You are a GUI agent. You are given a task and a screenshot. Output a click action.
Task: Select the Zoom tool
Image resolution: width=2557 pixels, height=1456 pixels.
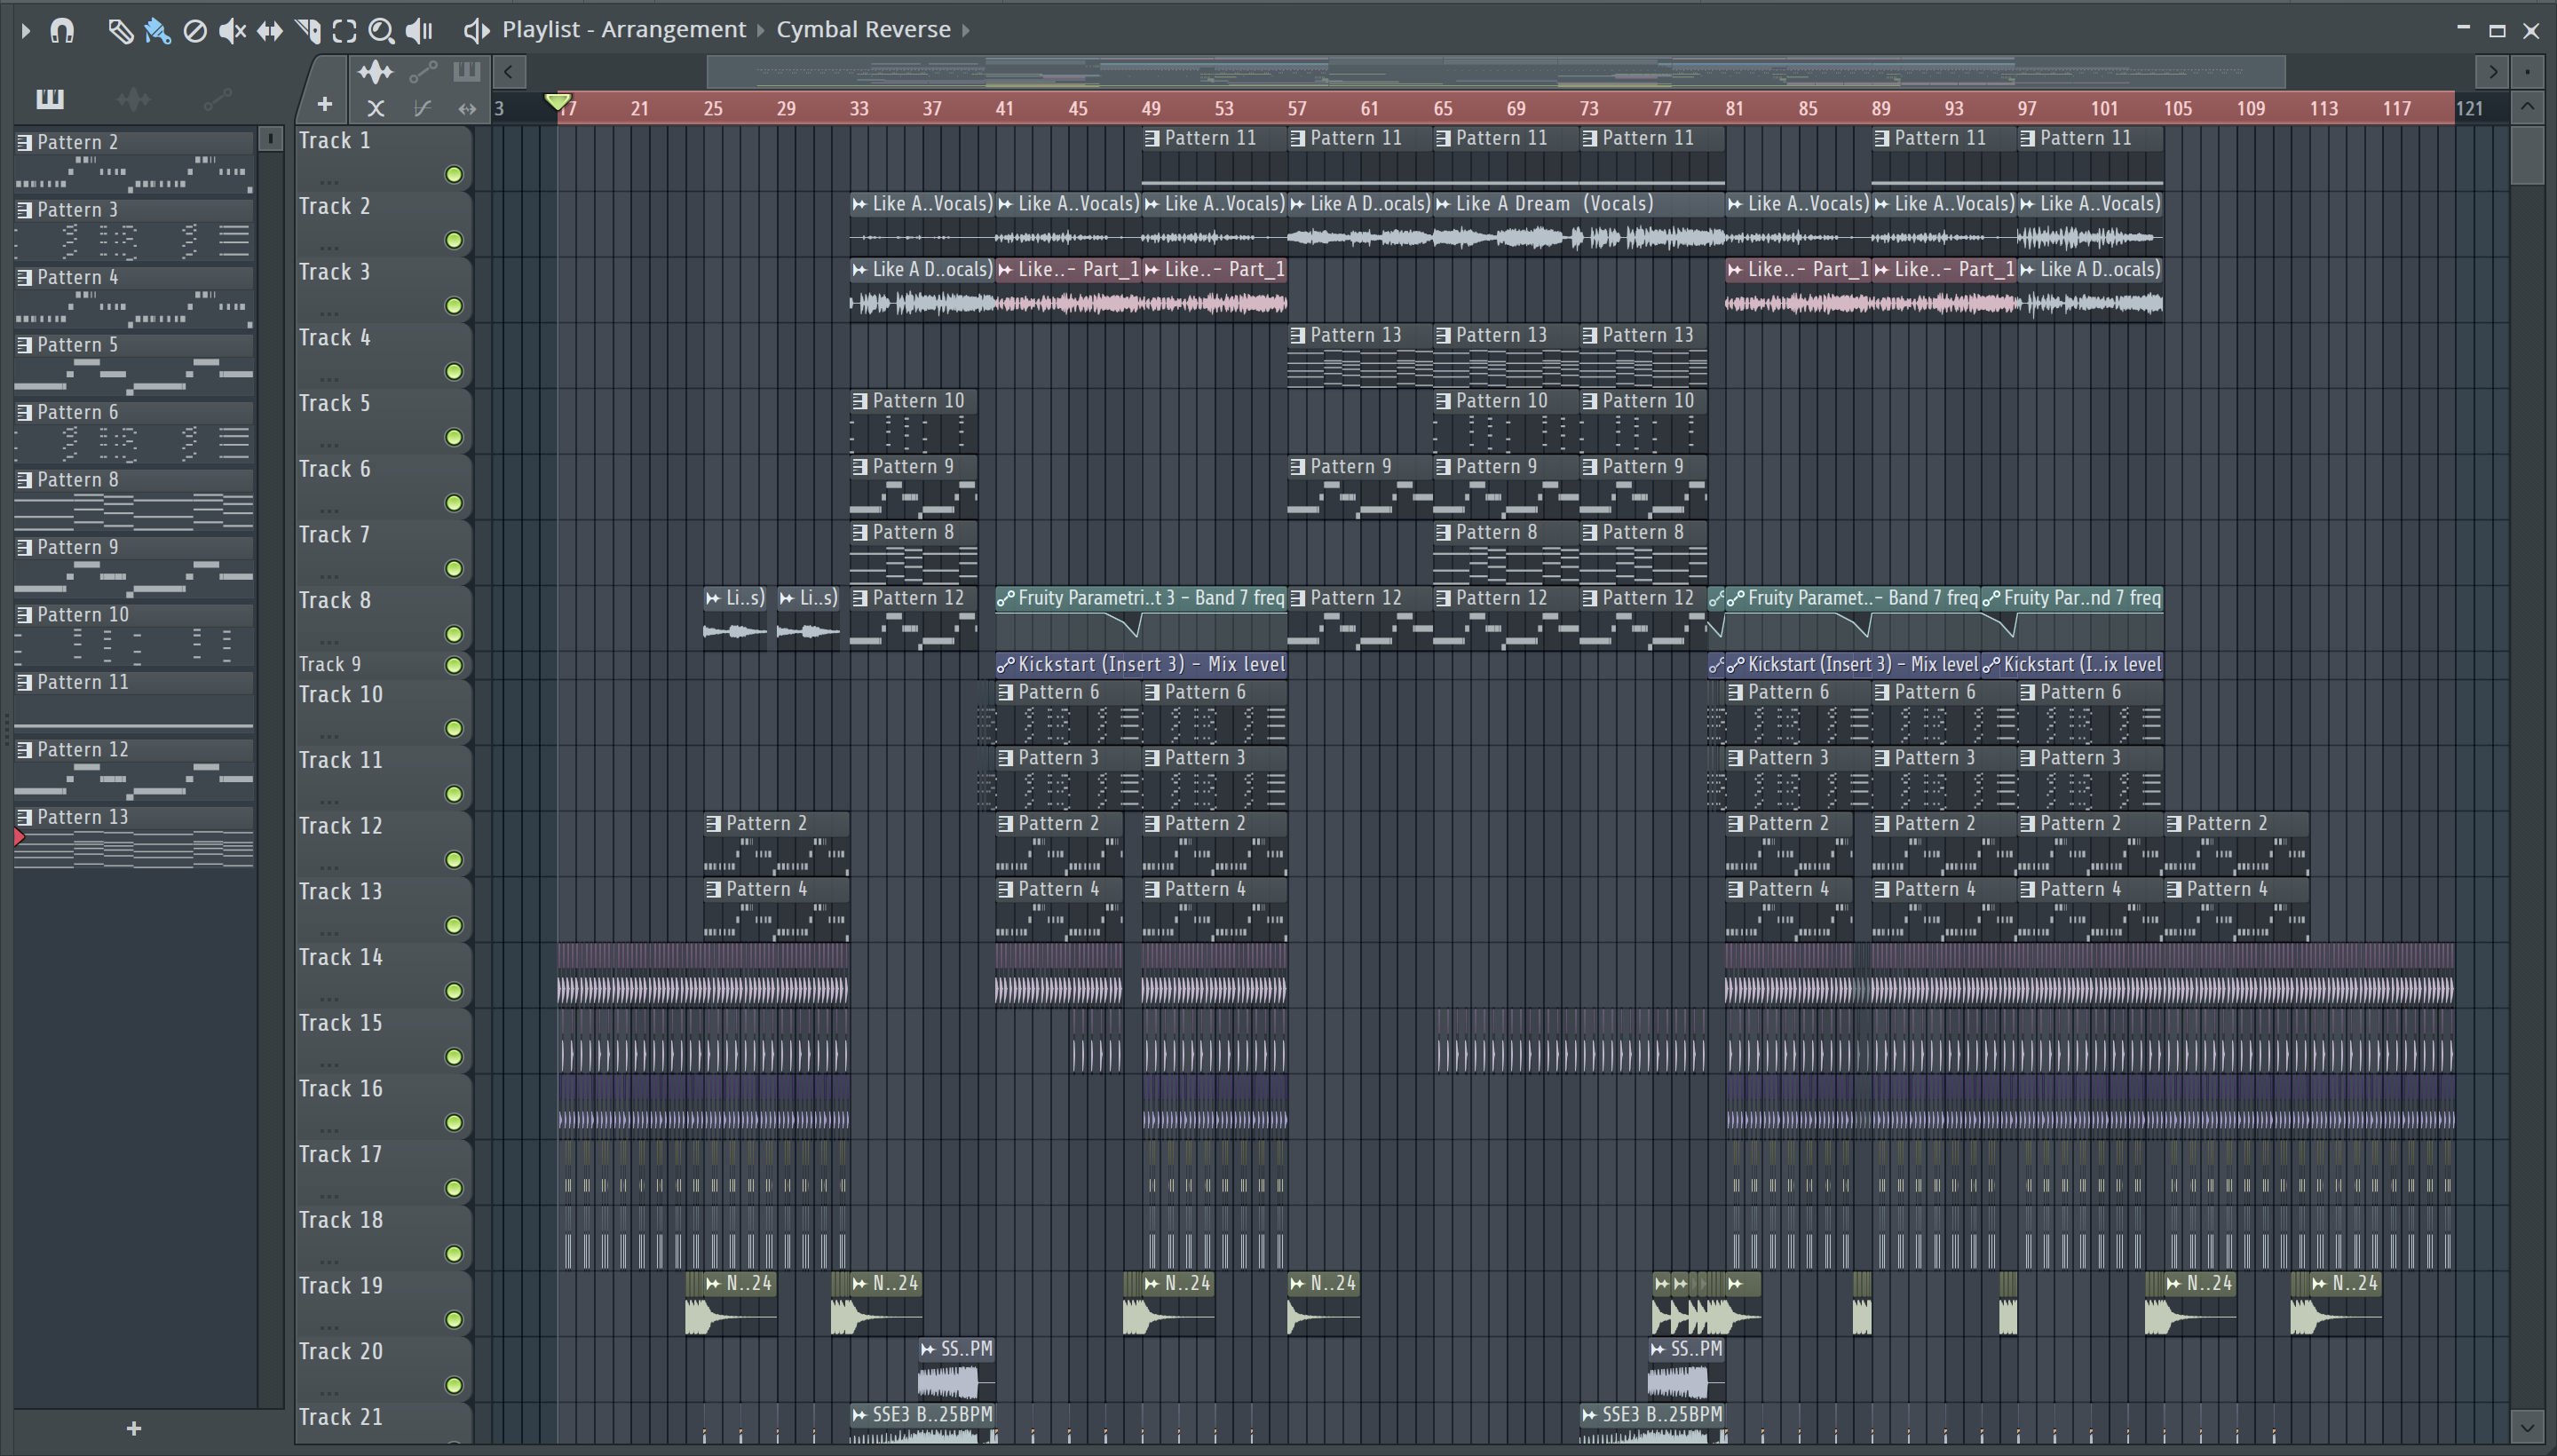pyautogui.click(x=381, y=30)
